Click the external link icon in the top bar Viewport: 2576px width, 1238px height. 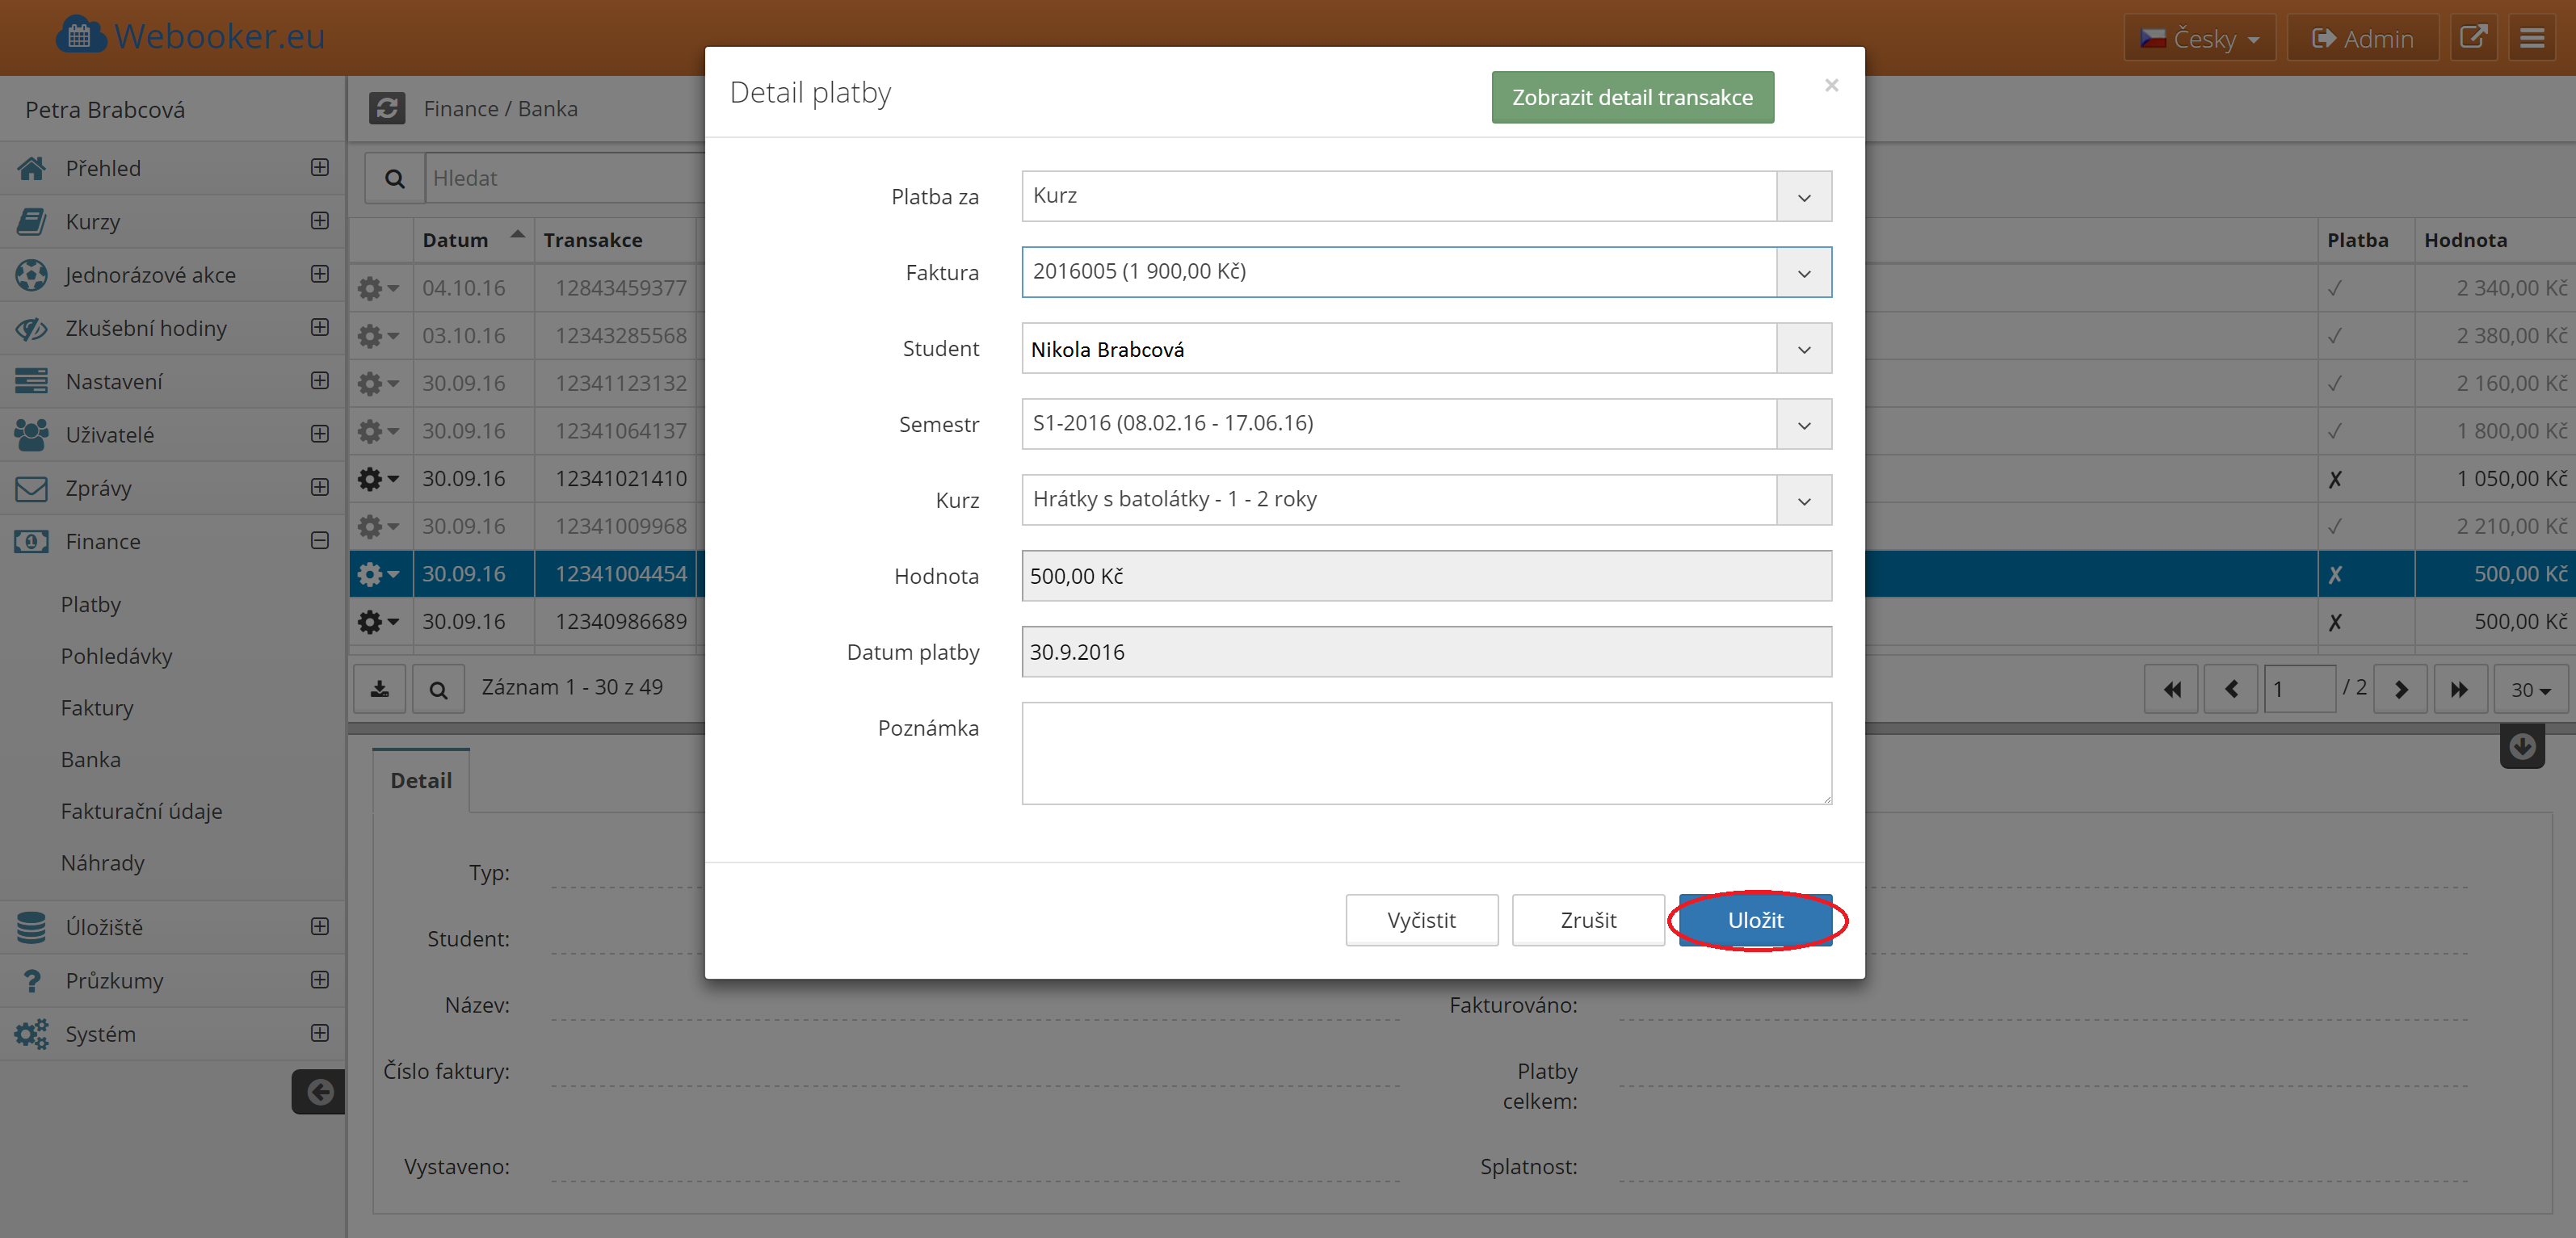[x=2473, y=38]
